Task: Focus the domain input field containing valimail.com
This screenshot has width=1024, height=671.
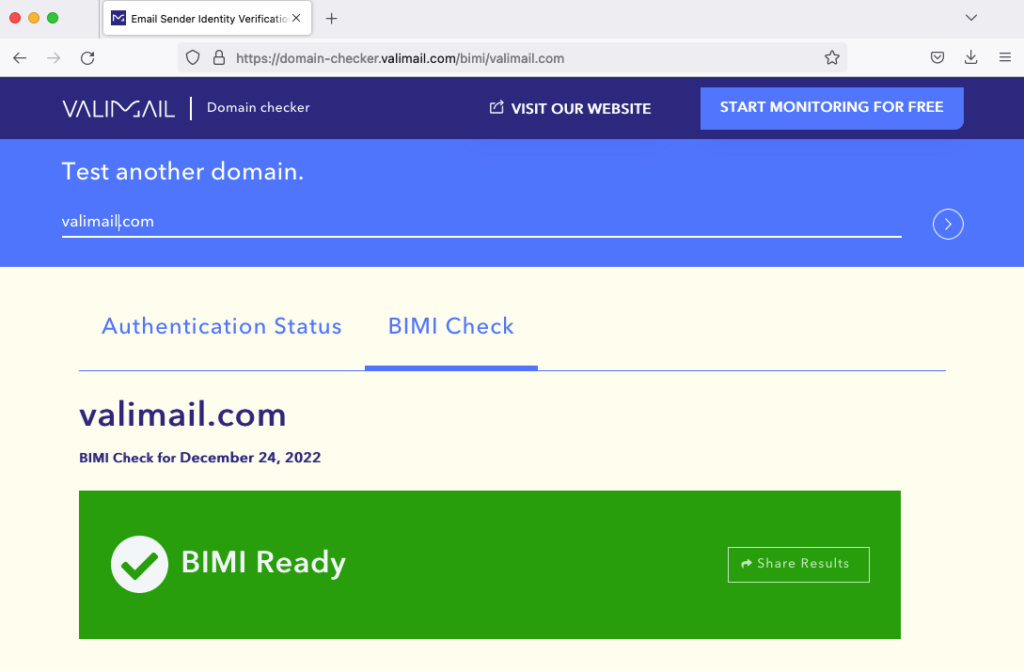Action: (481, 222)
